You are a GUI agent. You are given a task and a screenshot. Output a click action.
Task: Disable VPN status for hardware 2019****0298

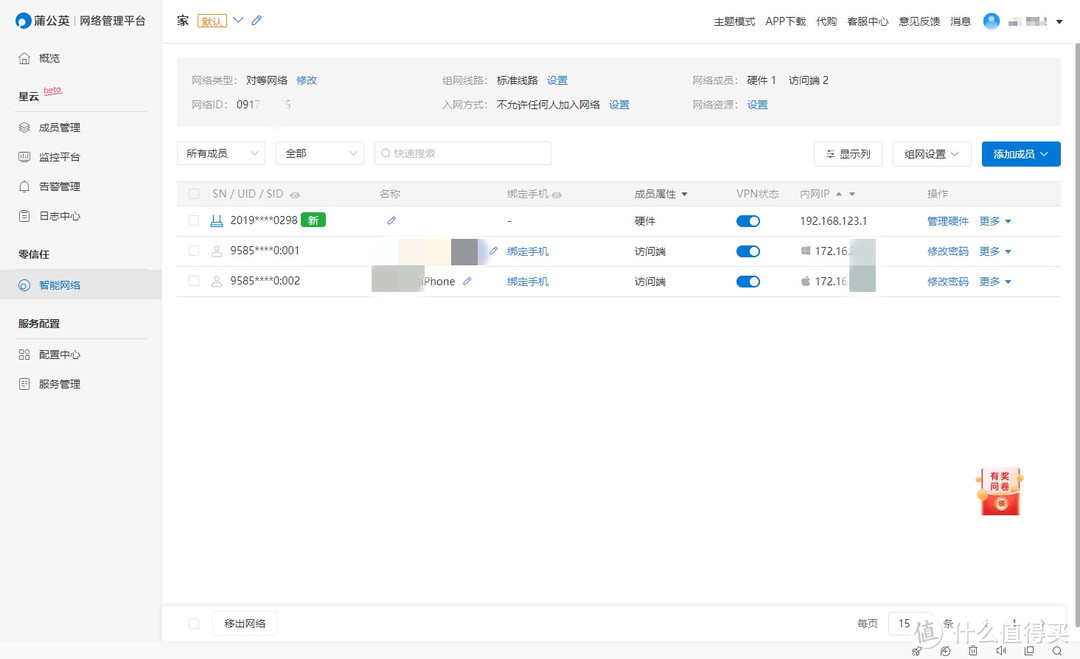tap(748, 221)
